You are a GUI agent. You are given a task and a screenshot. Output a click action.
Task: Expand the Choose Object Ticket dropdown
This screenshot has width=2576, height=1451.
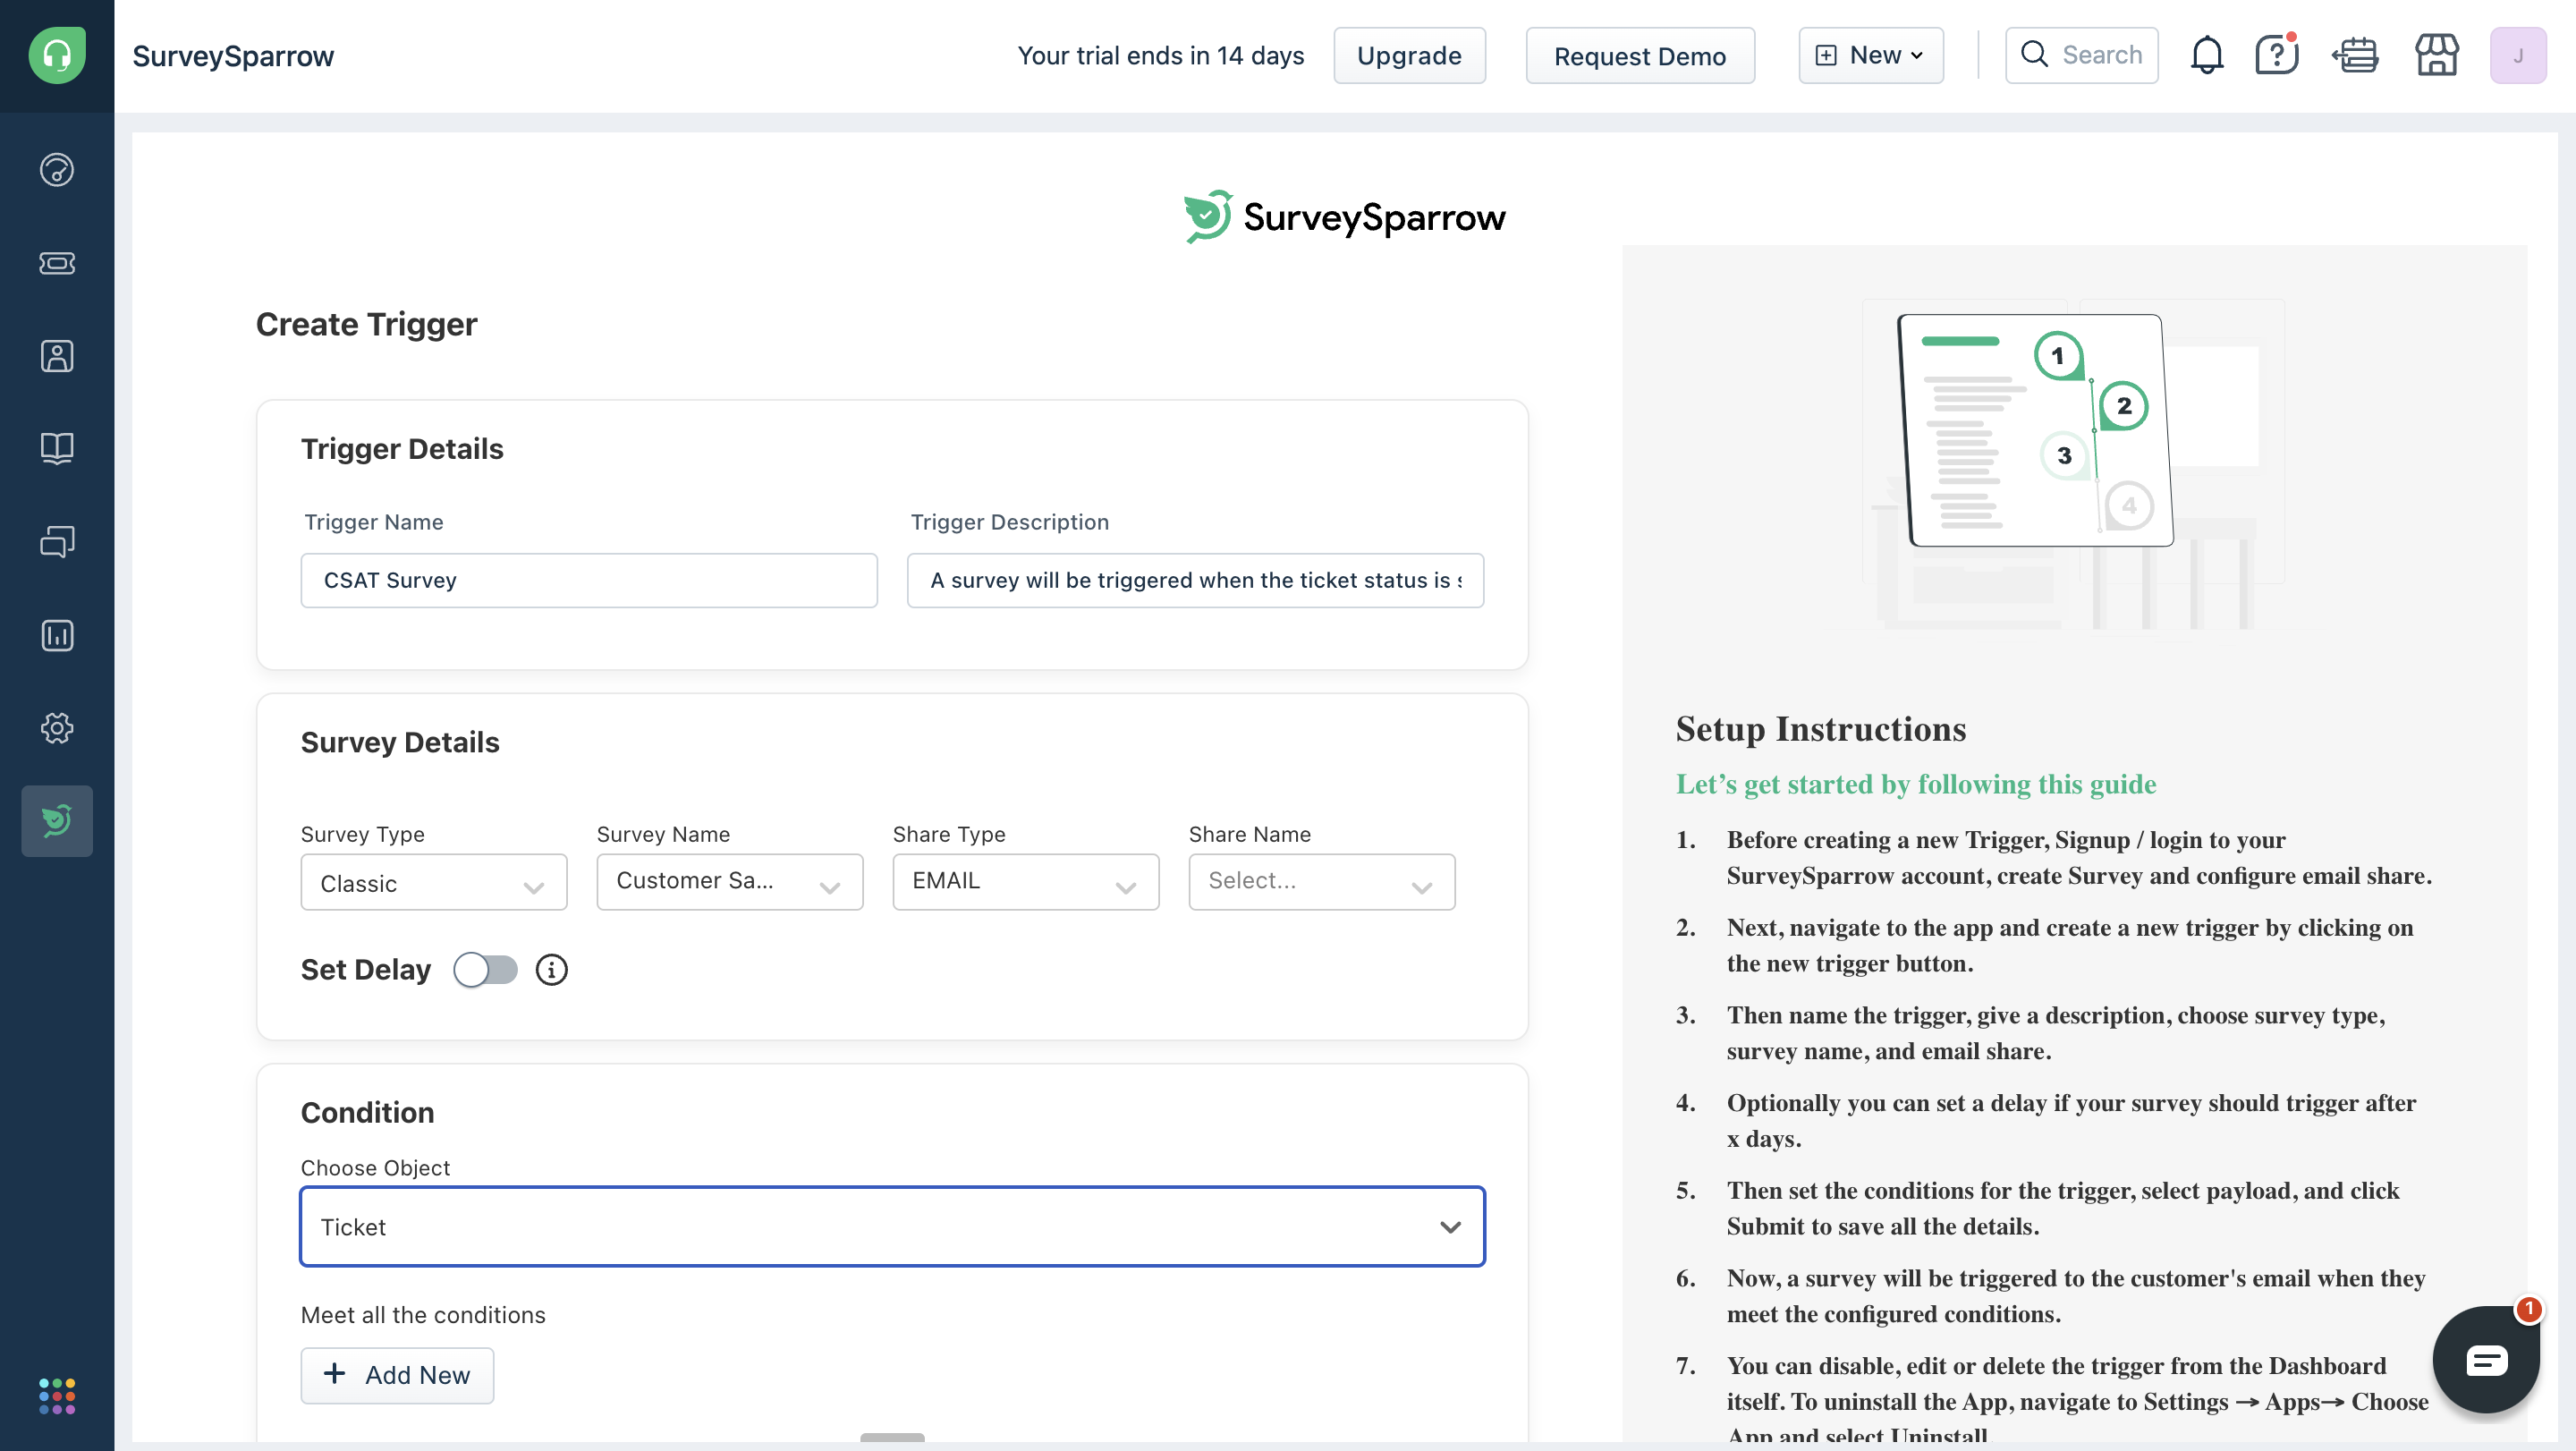(892, 1227)
